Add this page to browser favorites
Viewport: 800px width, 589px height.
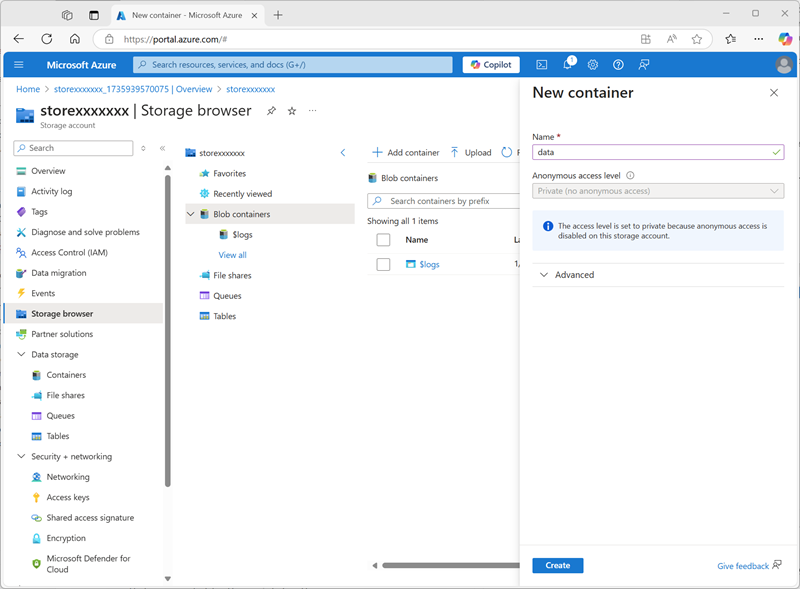(696, 39)
